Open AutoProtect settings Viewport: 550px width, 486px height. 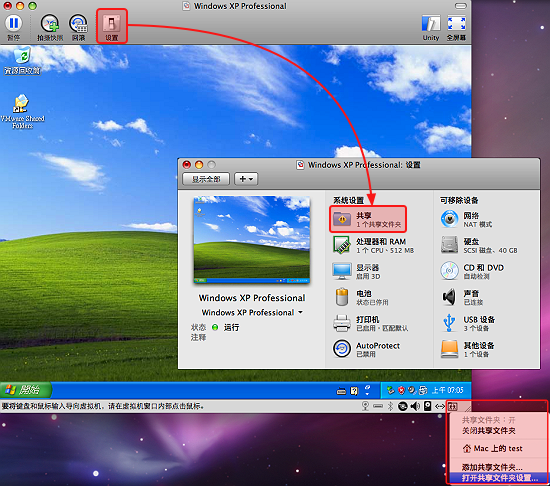(x=366, y=349)
